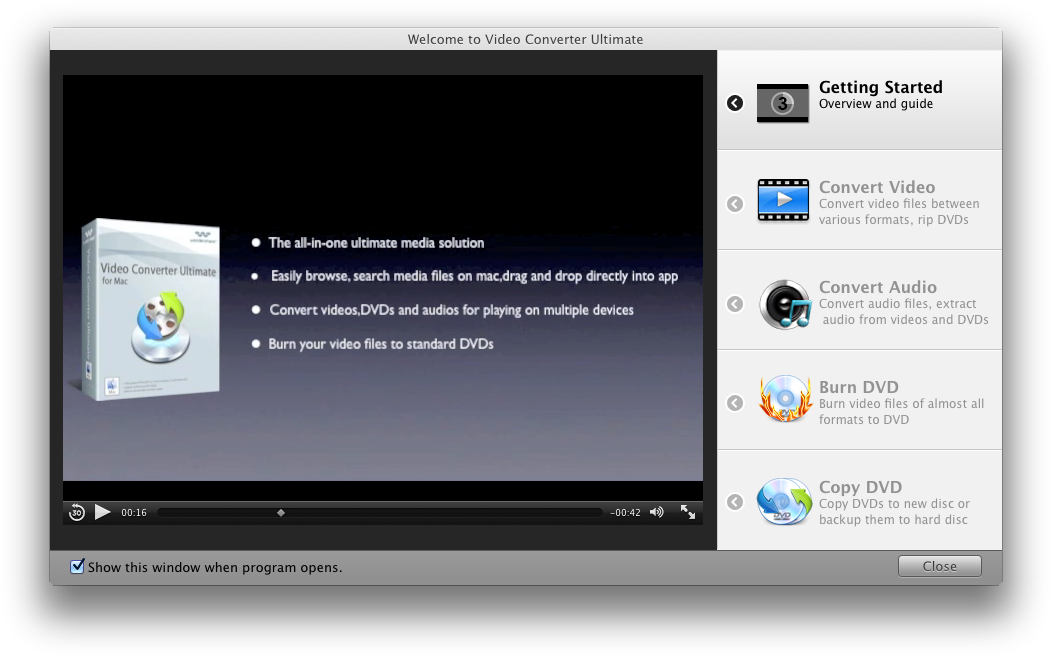Play the introduction video
This screenshot has width=1051, height=656.
pos(103,512)
